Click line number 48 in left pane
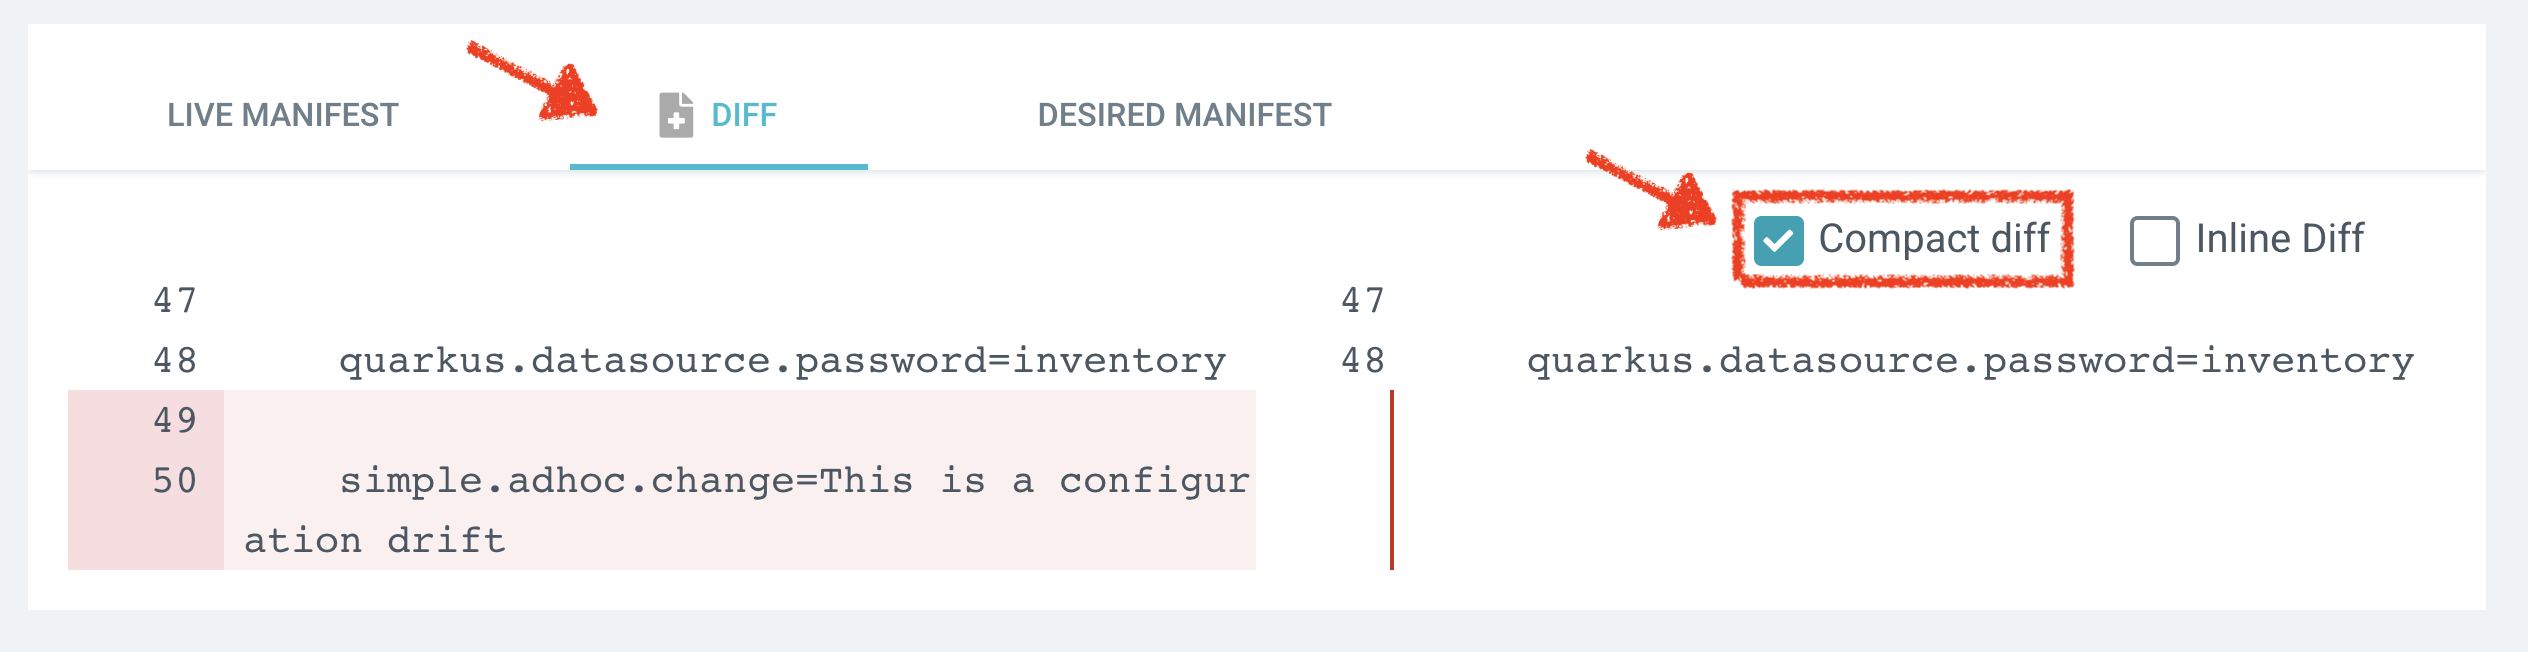Viewport: 2528px width, 652px height. pos(175,360)
